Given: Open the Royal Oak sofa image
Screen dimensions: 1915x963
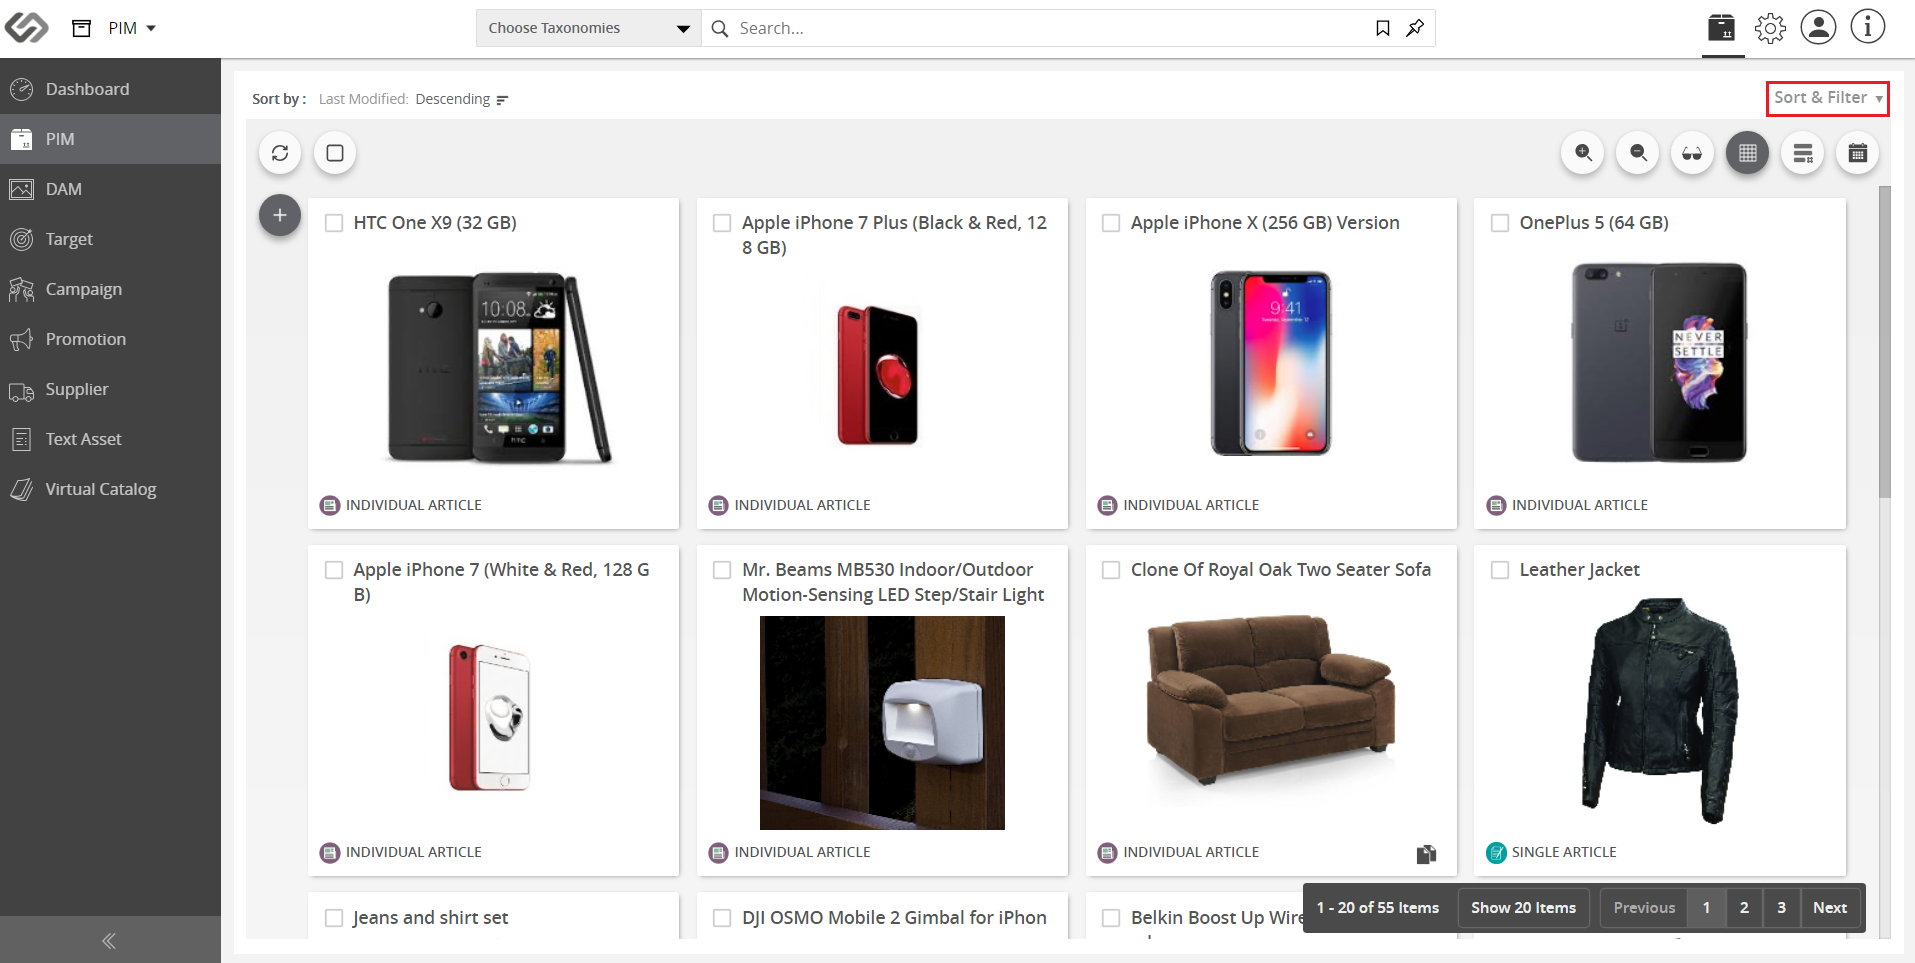Looking at the screenshot, I should [x=1270, y=700].
